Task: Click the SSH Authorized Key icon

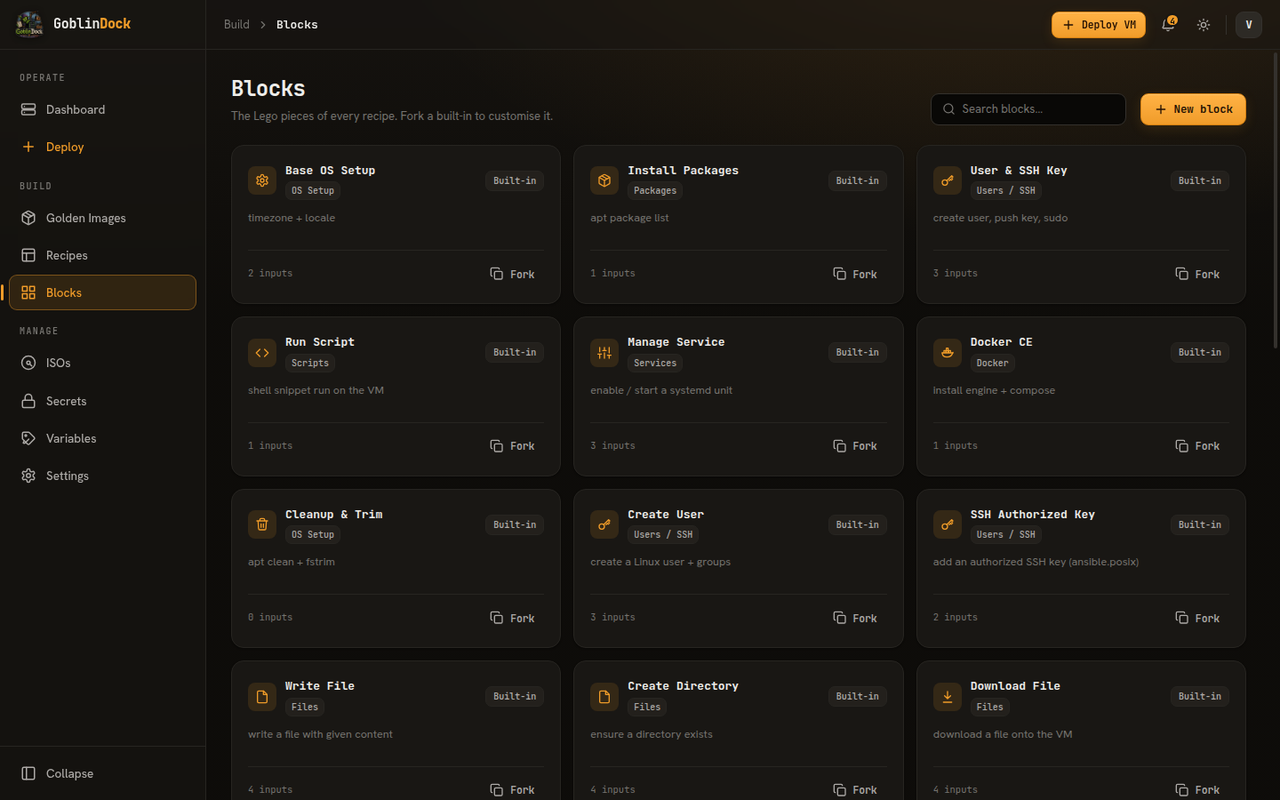Action: click(x=947, y=524)
